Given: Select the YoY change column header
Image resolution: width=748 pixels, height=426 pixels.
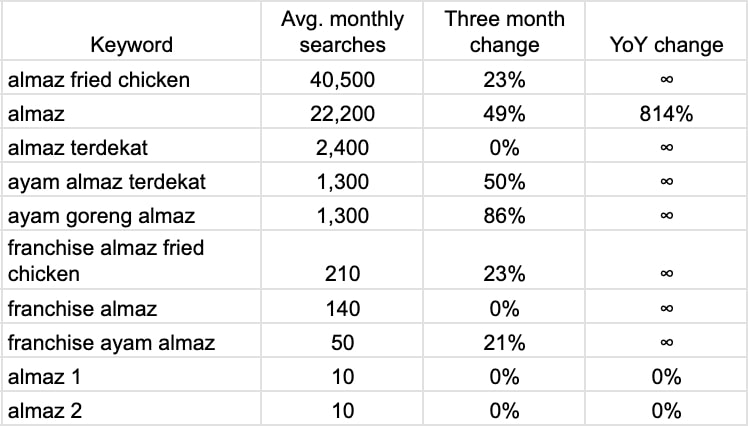Looking at the screenshot, I should click(x=667, y=44).
